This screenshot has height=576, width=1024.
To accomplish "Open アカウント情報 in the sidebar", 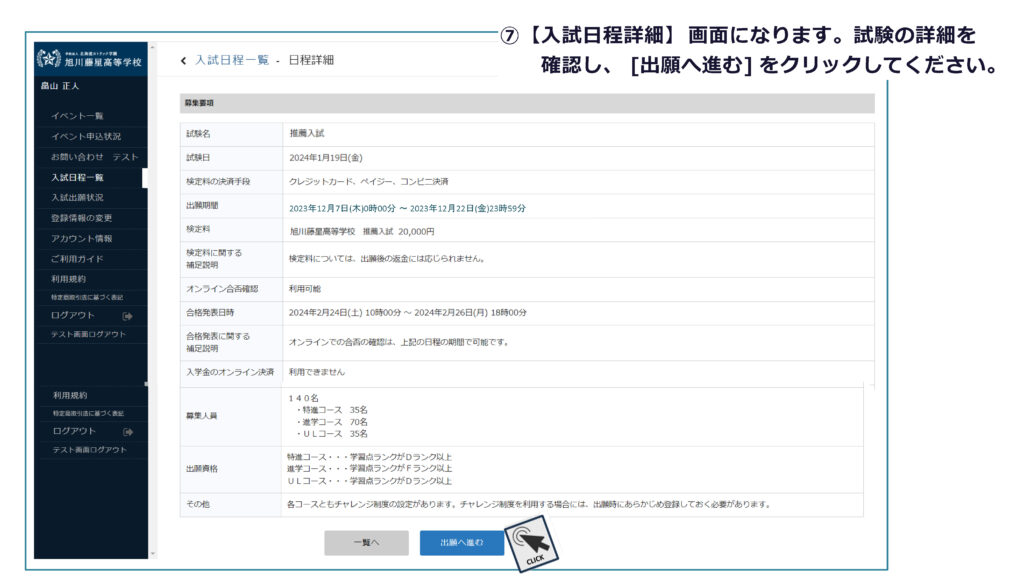I will [81, 238].
